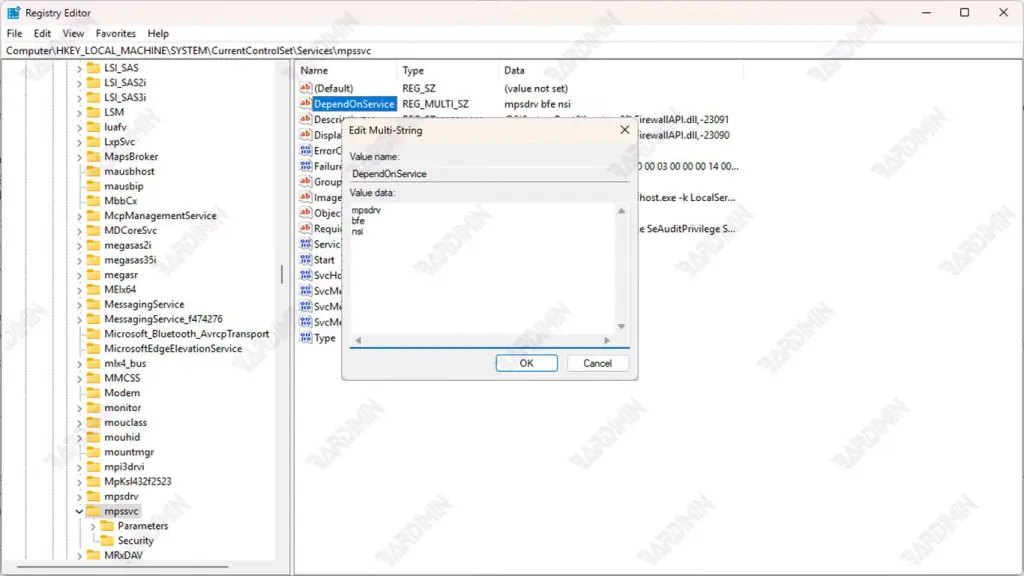Open the Help menu
1024x576 pixels.
coord(158,33)
